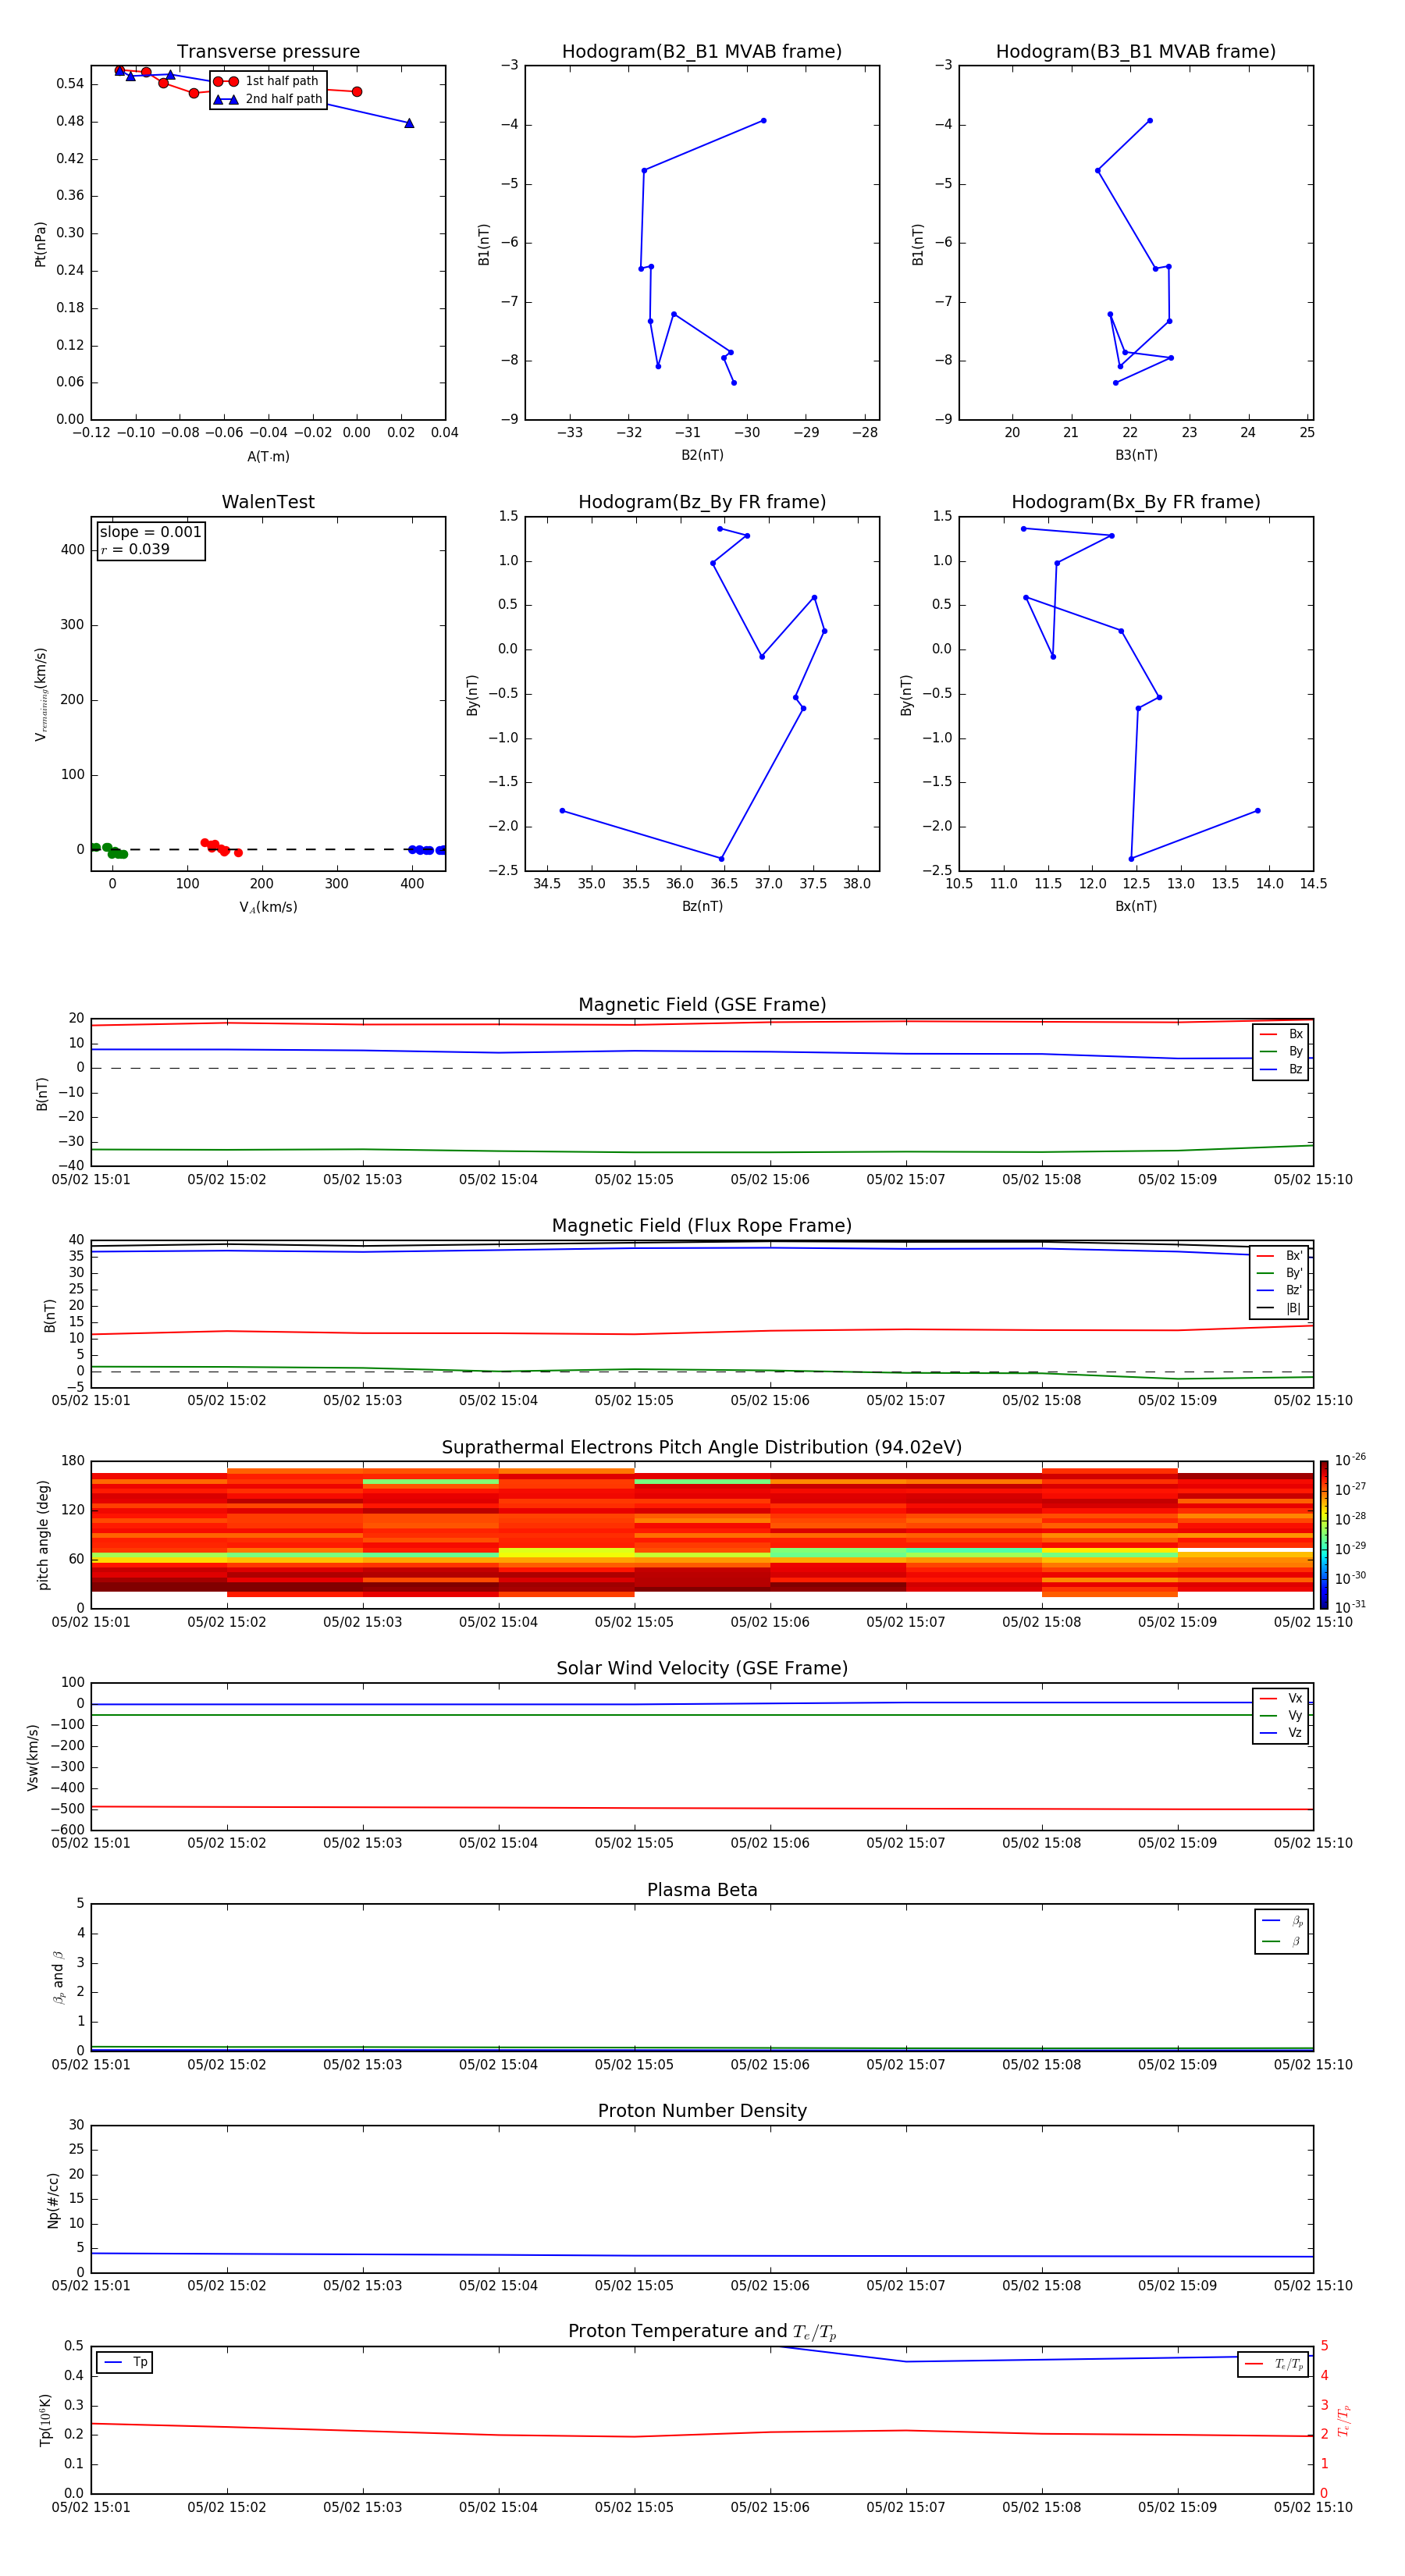Click the "slope = 0.001" annotation

coord(150,532)
